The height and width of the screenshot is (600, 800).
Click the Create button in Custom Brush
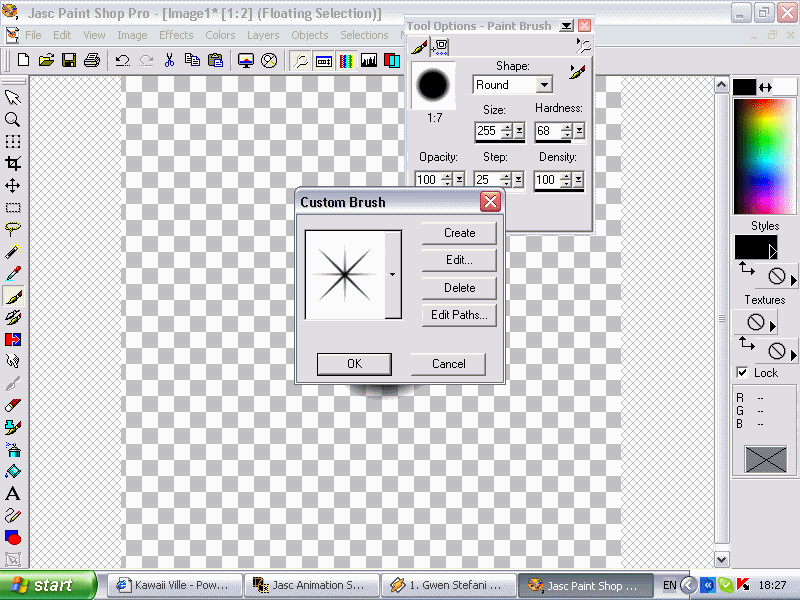pos(459,233)
